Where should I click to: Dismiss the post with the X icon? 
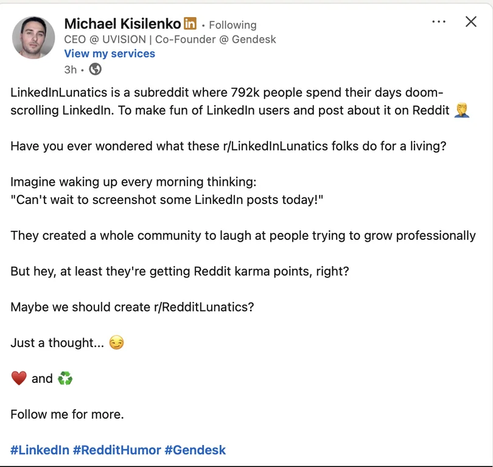[471, 22]
